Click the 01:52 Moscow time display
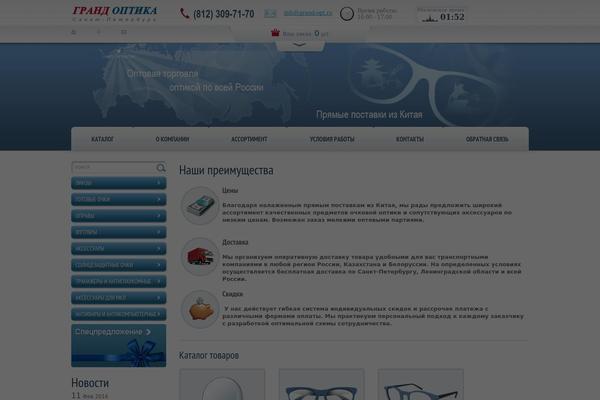Viewport: 600px width, 400px height. click(452, 17)
